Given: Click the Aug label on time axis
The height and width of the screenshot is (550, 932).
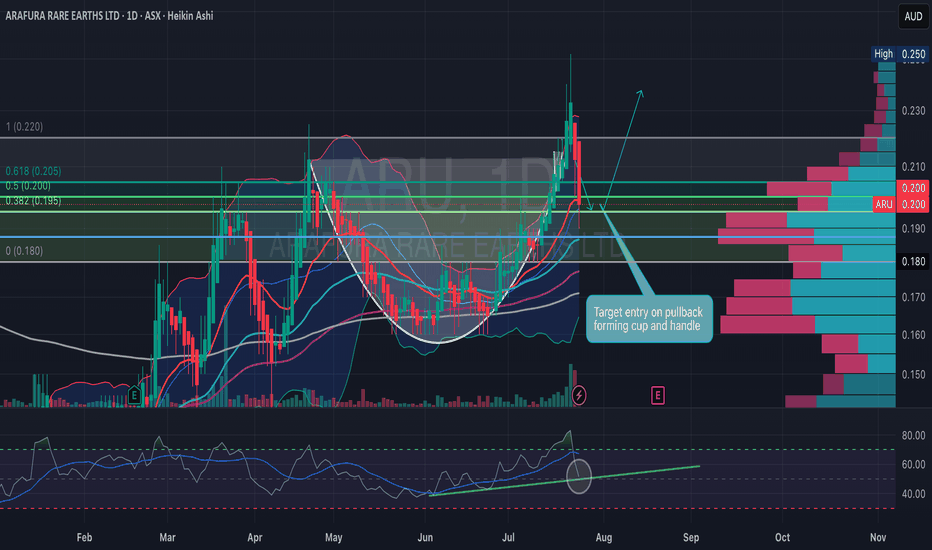Looking at the screenshot, I should pyautogui.click(x=604, y=538).
